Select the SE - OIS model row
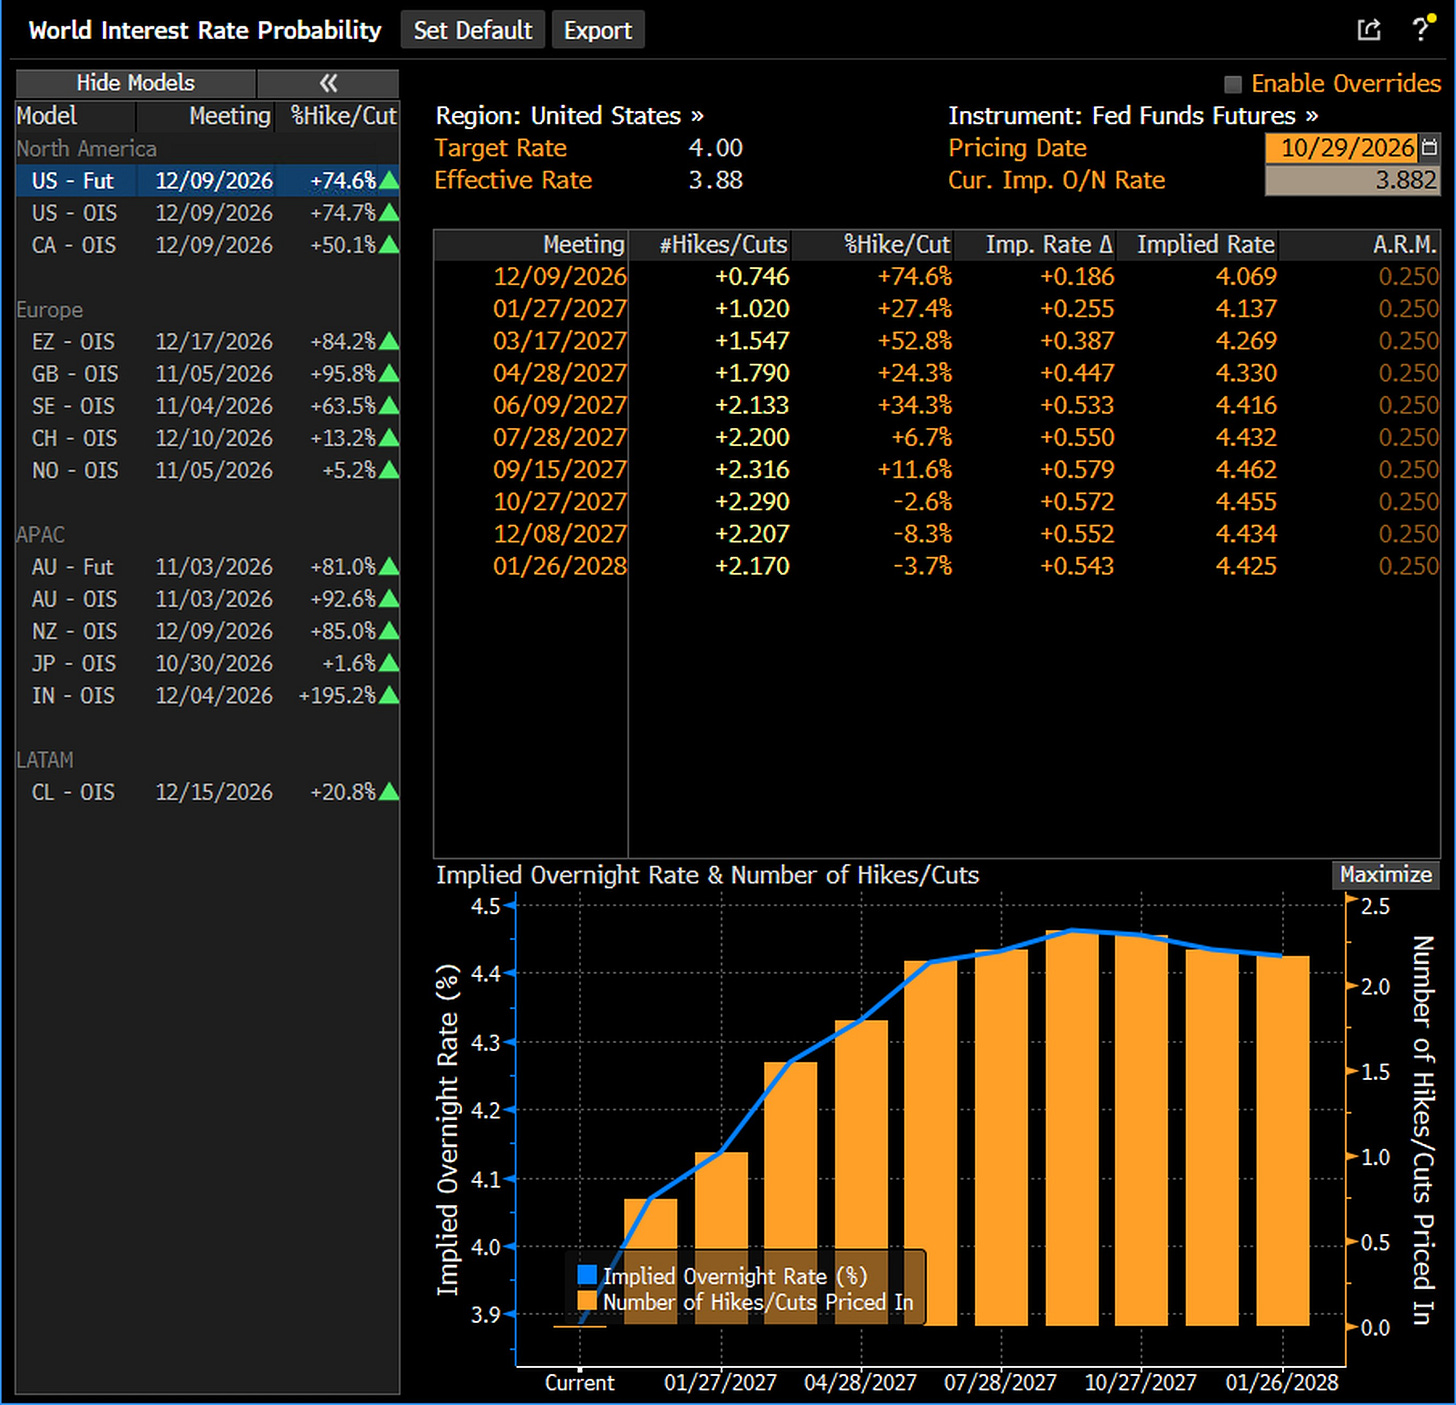Image resolution: width=1456 pixels, height=1405 pixels. tap(208, 406)
